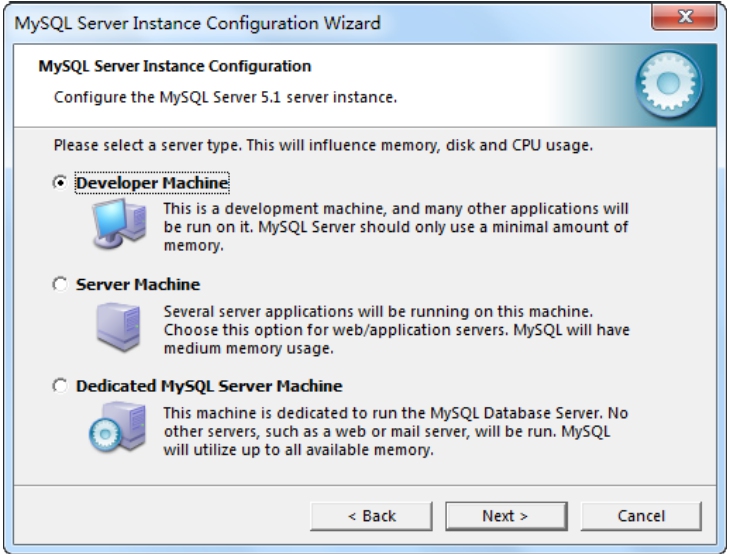
Task: Click the Server Machine tower icon
Action: point(119,327)
